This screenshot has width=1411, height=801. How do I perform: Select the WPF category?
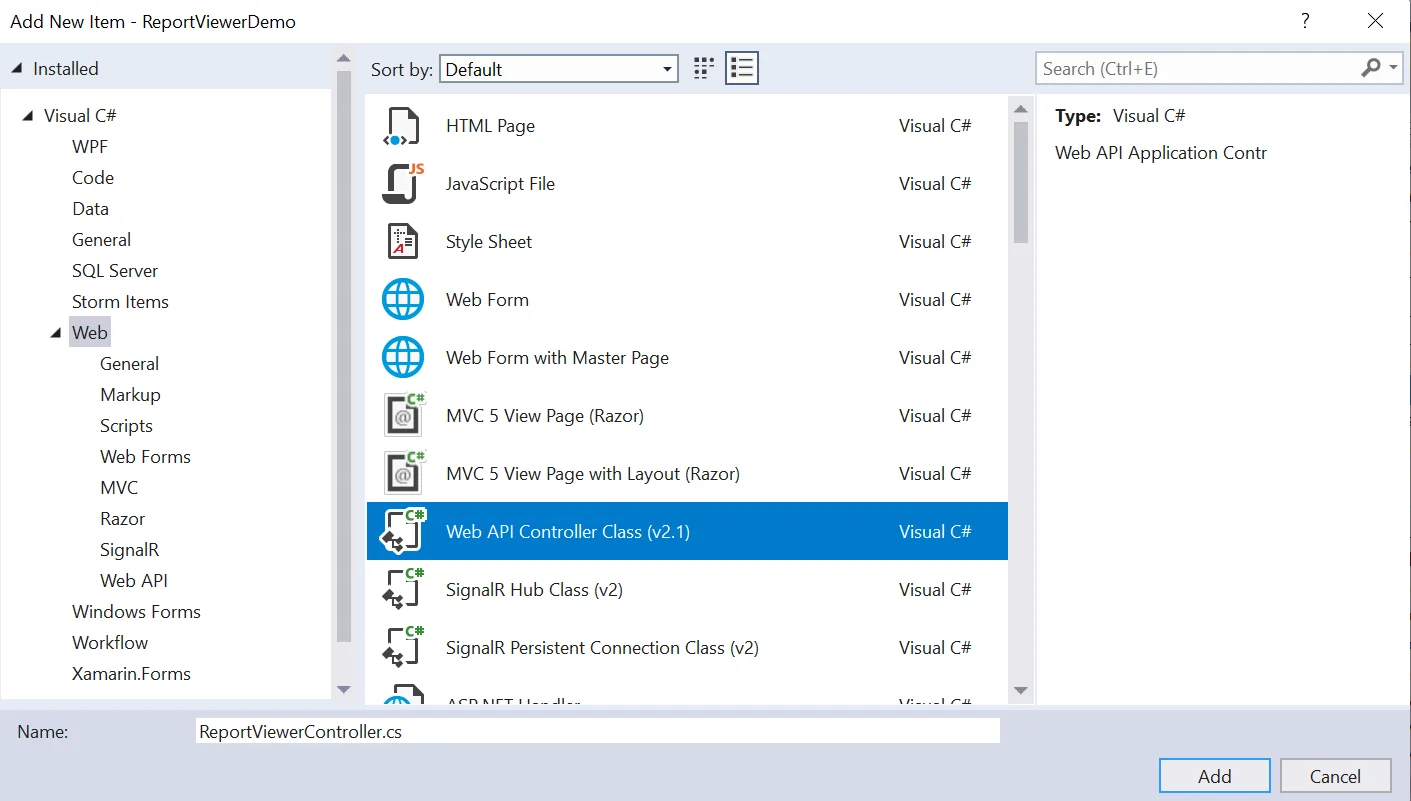point(90,147)
